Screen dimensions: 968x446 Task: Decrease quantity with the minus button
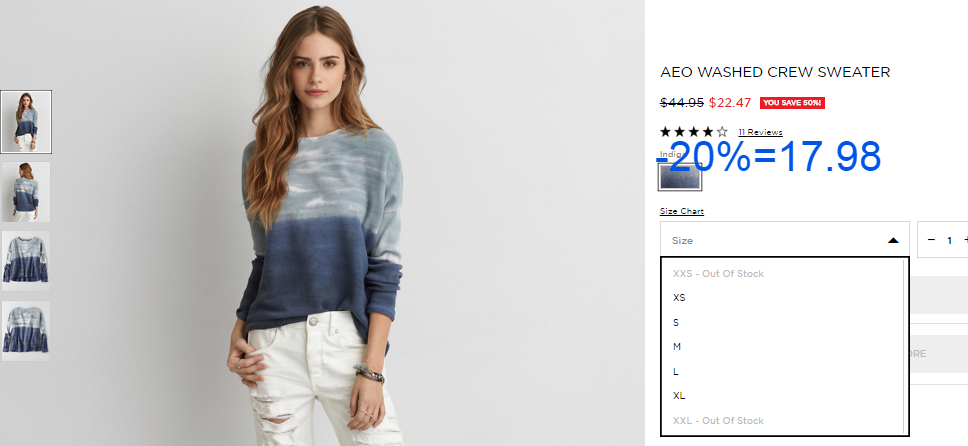(x=932, y=240)
